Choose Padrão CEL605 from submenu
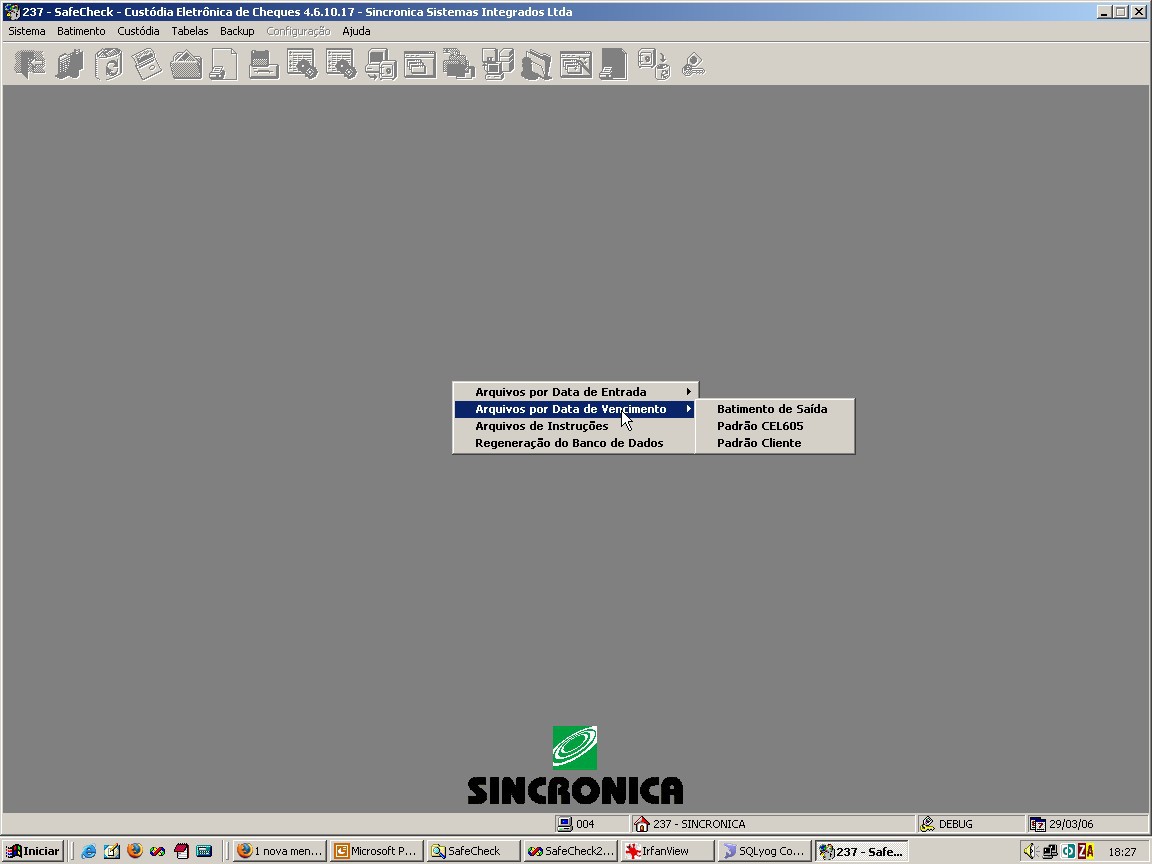This screenshot has height=864, width=1152. click(775, 425)
